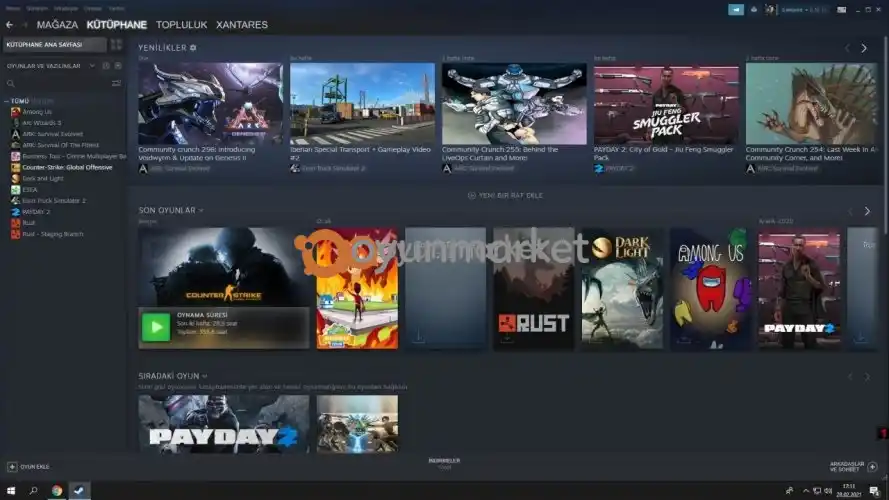Open the sidebar advanced filter icon
889x500 pixels.
click(117, 83)
